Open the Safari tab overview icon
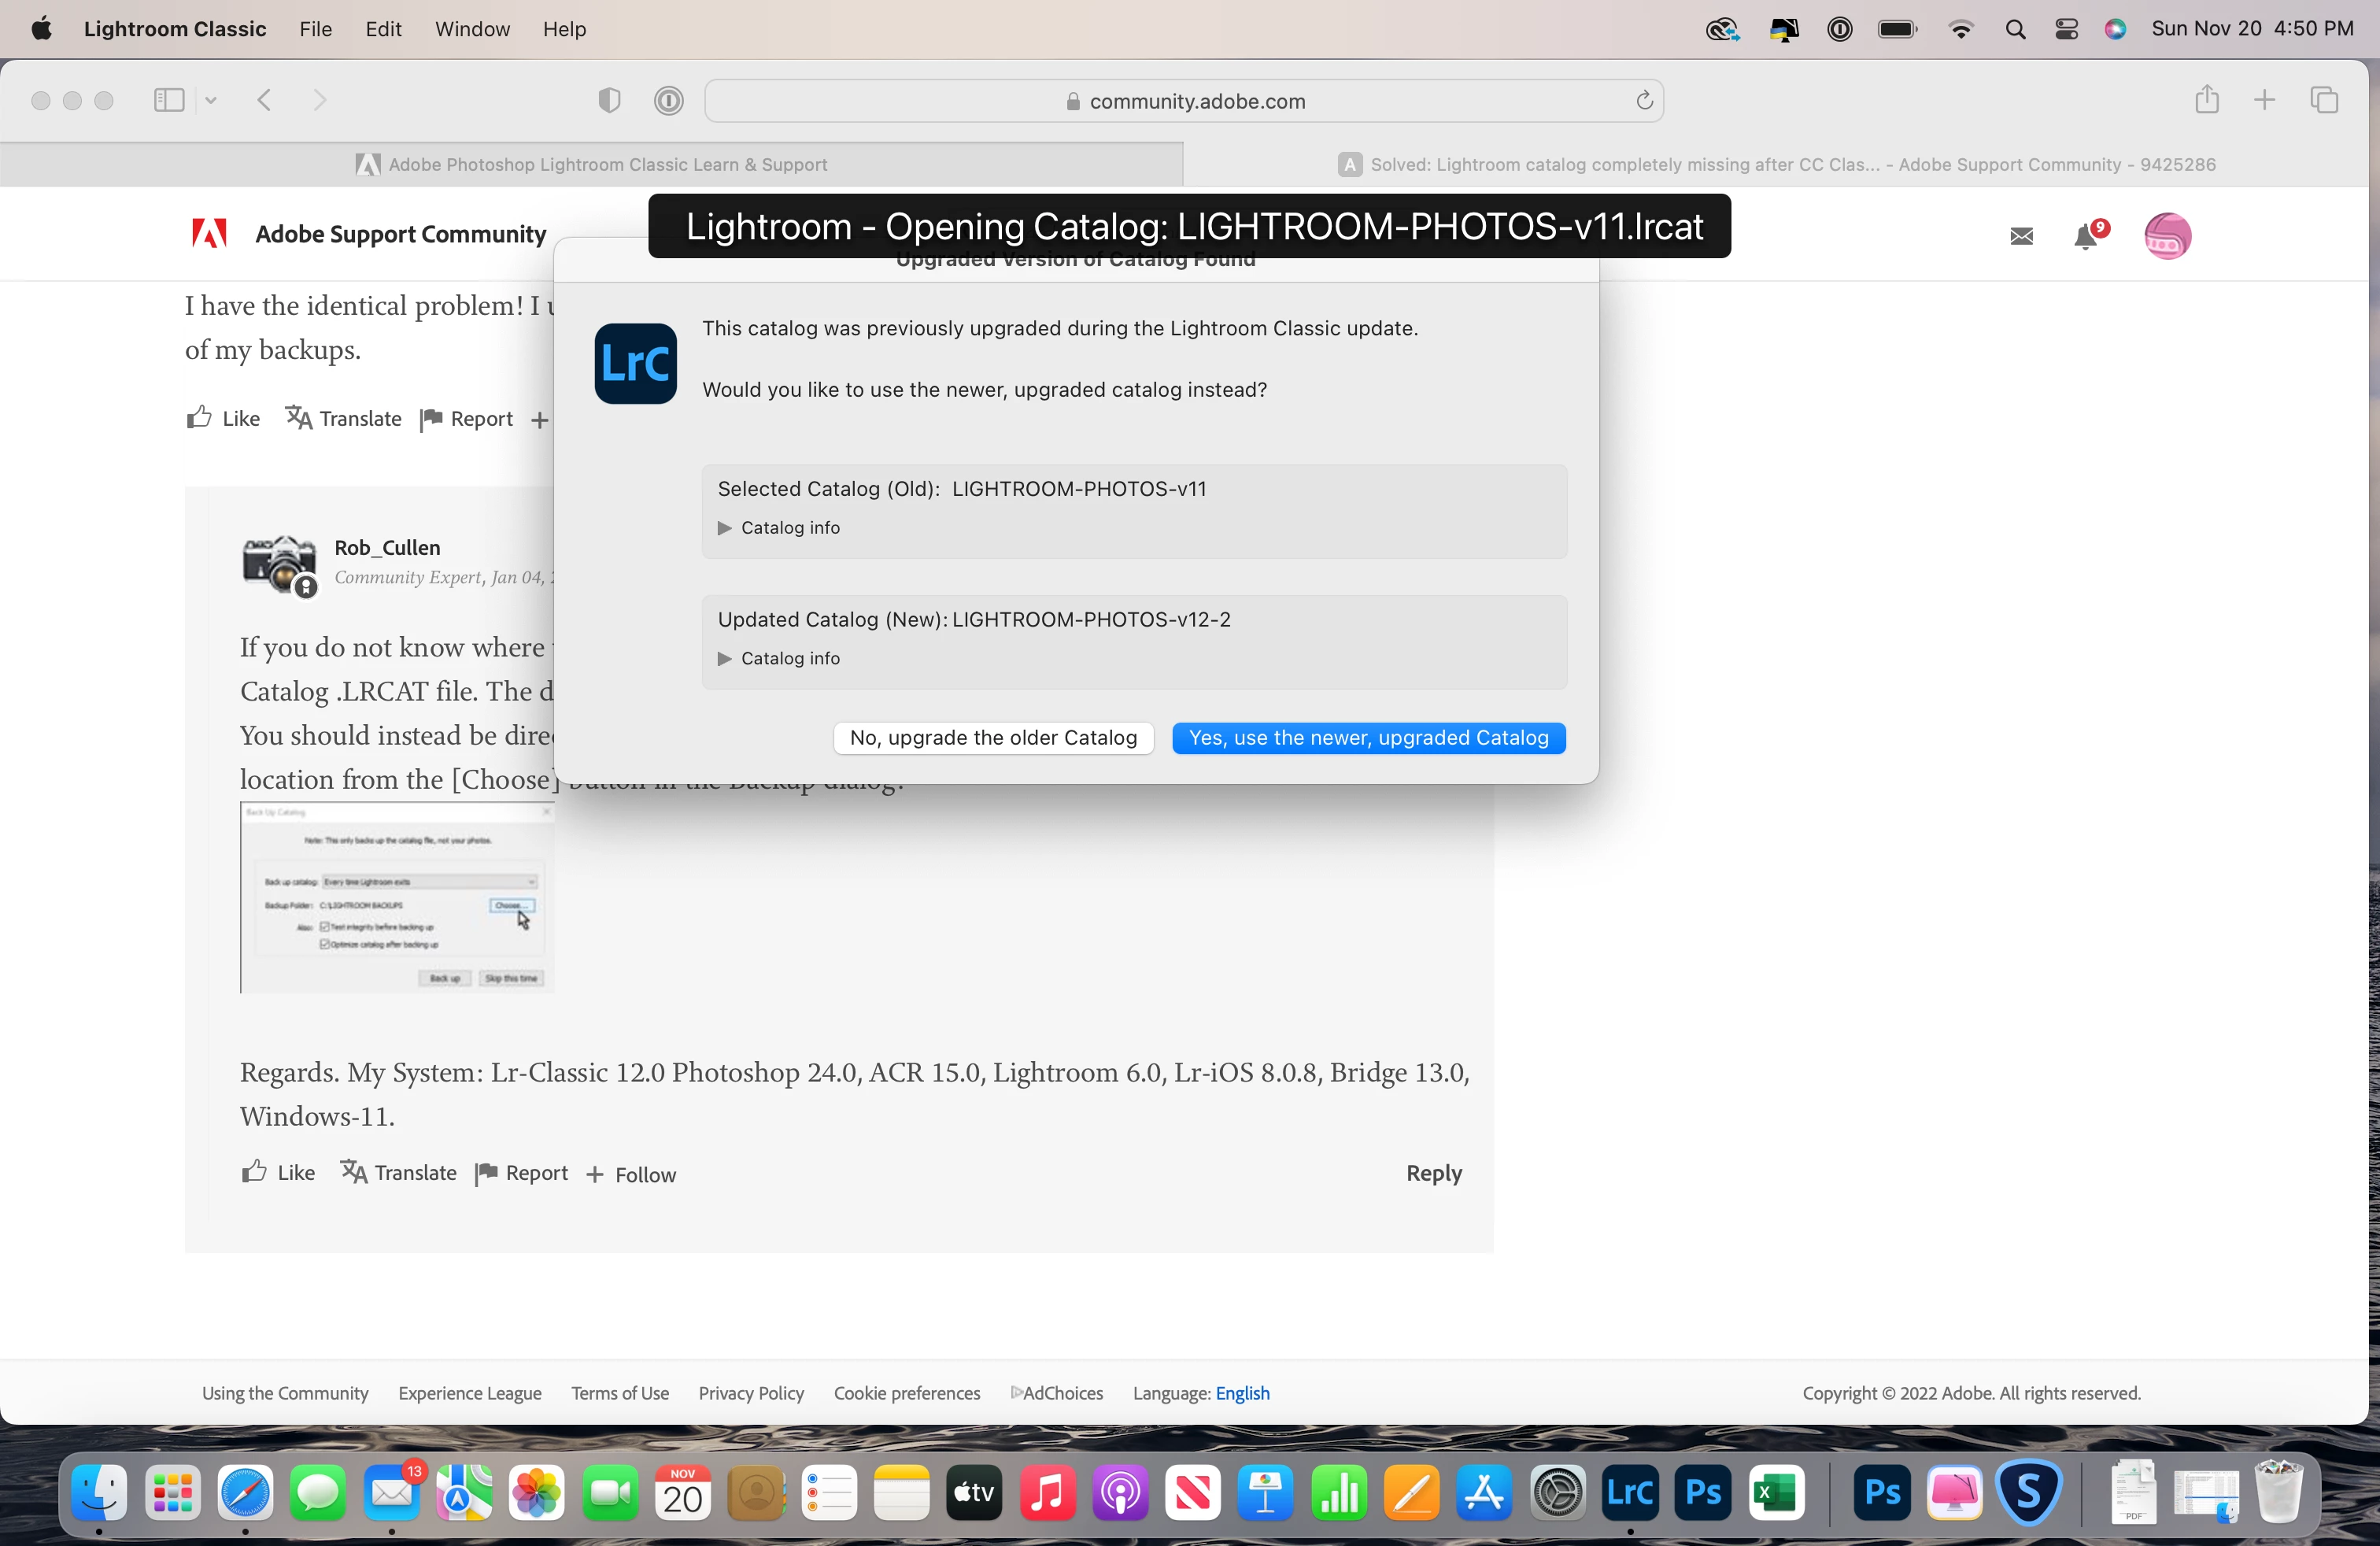Image resolution: width=2380 pixels, height=1546 pixels. (2324, 100)
